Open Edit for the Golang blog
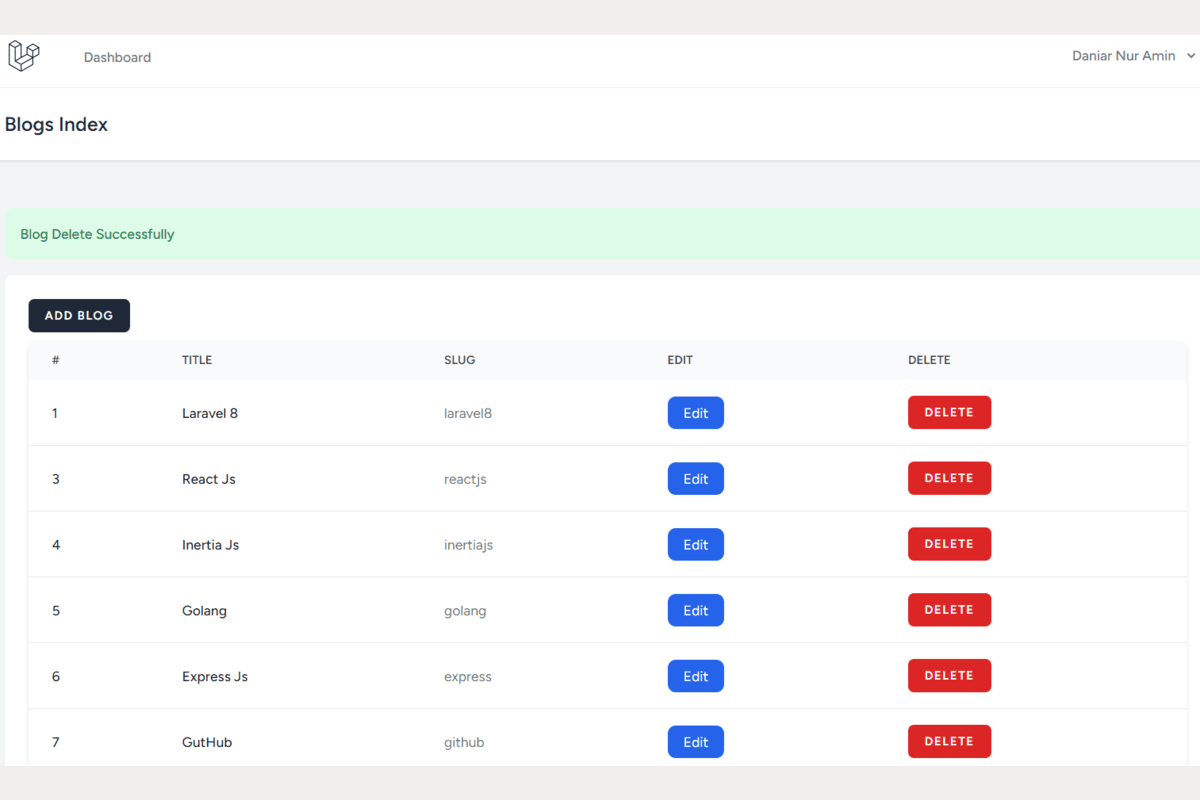The width and height of the screenshot is (1200, 800). pyautogui.click(x=695, y=611)
